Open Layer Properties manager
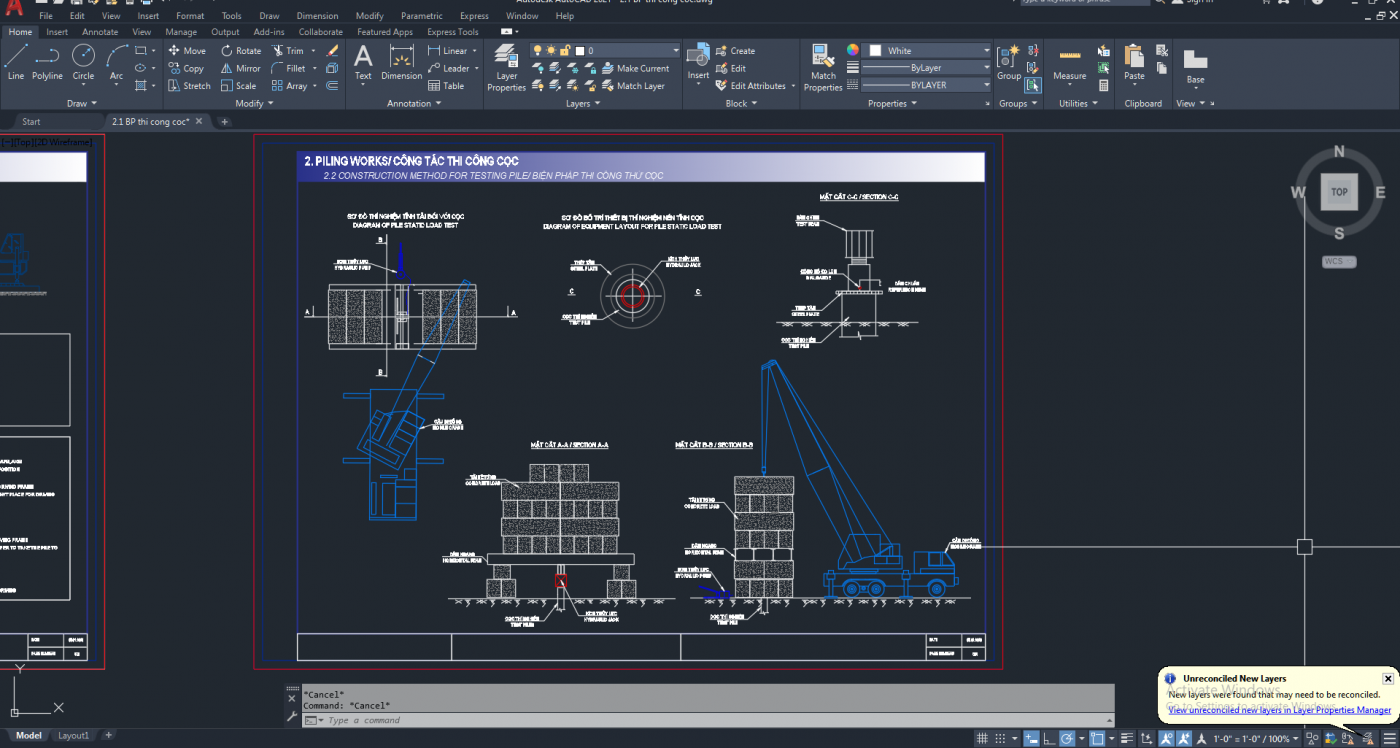 506,68
